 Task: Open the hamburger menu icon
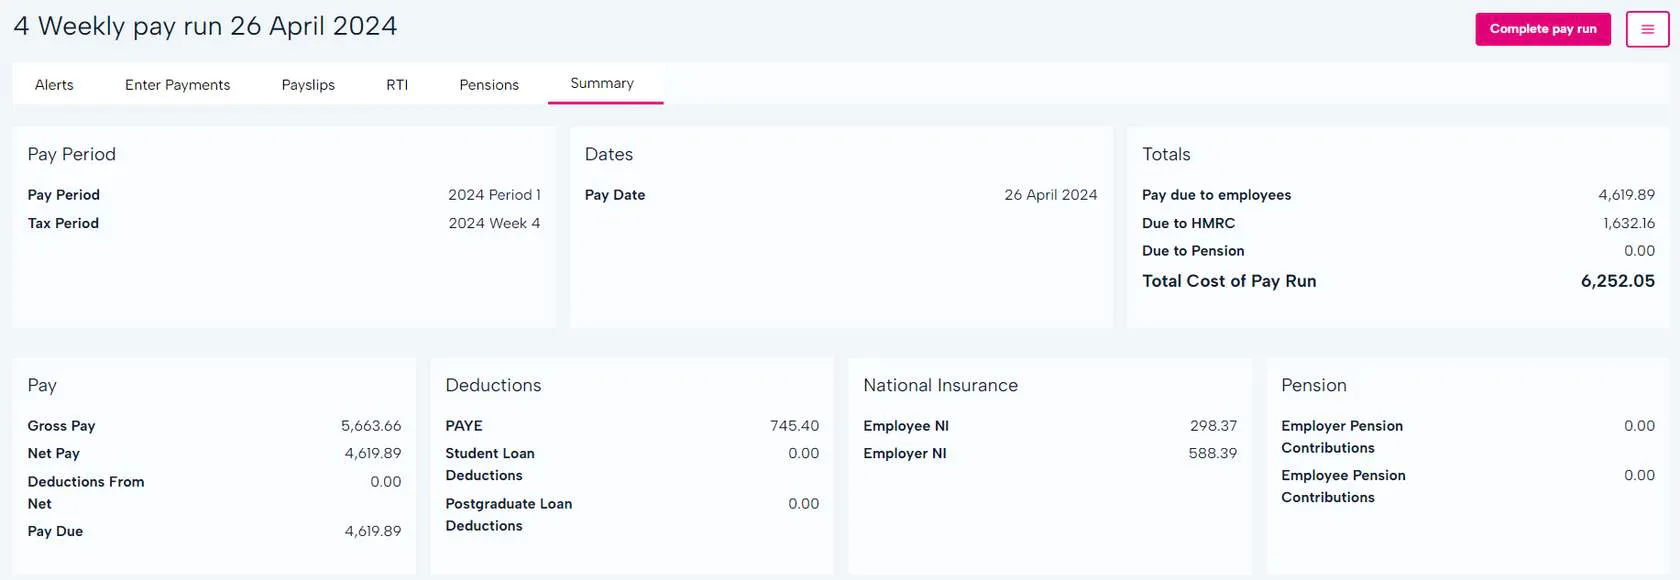pyautogui.click(x=1647, y=29)
